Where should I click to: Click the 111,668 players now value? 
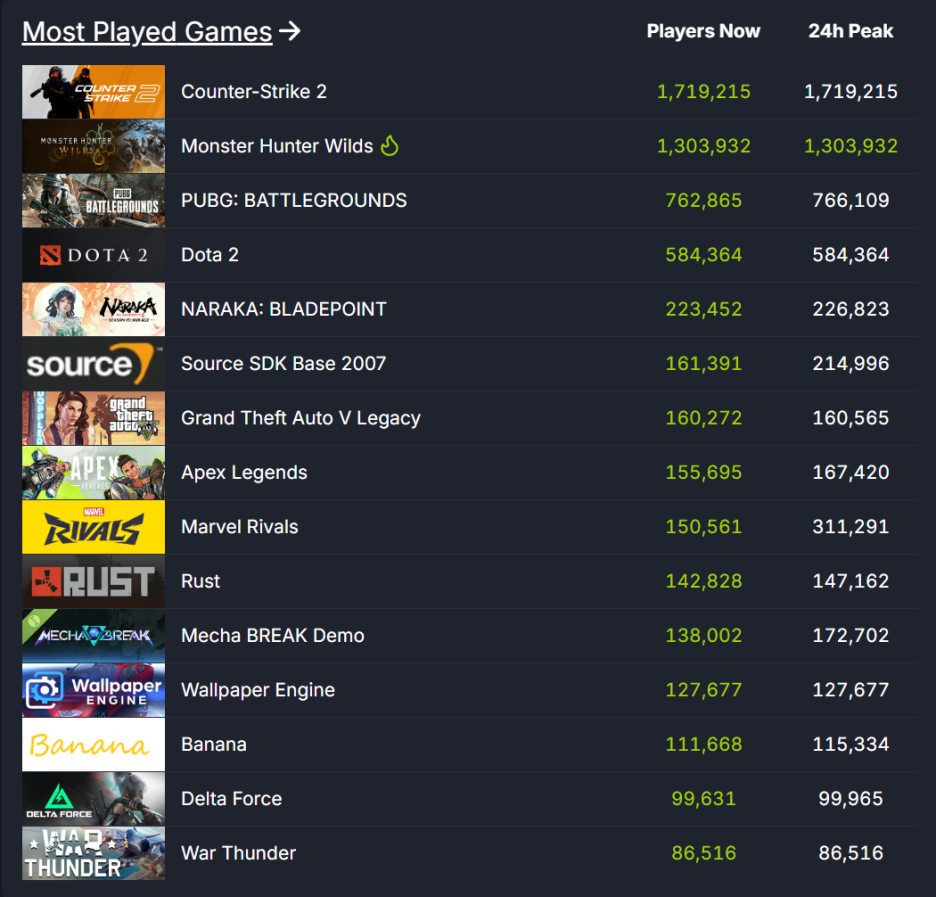coord(704,744)
